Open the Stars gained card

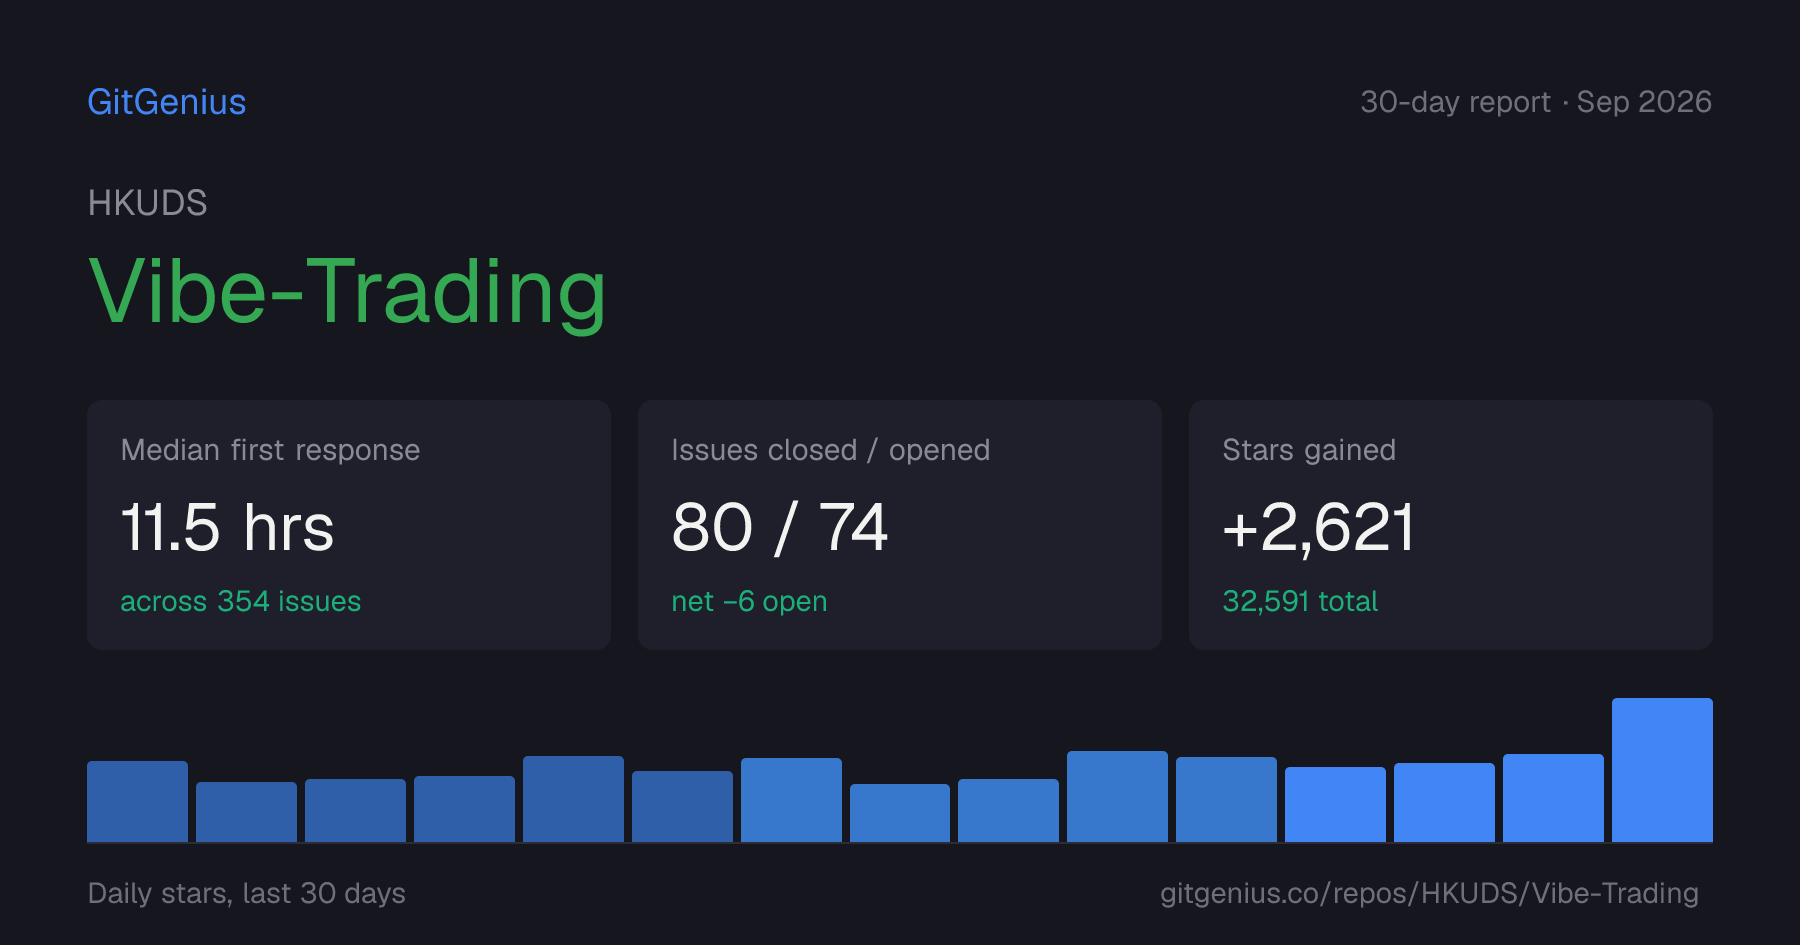pyautogui.click(x=1451, y=525)
